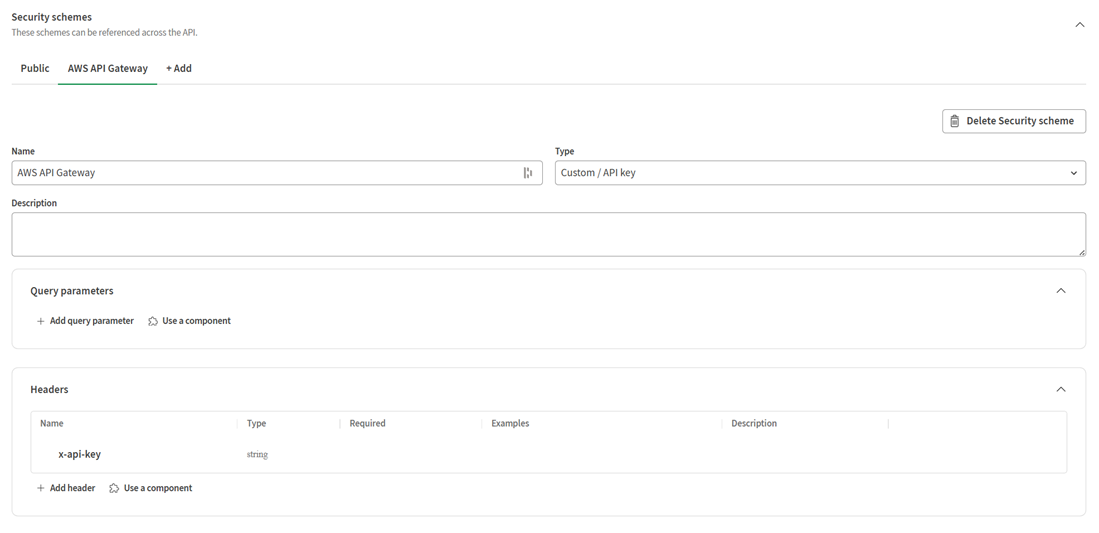Collapse the Security schemes section

point(1079,25)
